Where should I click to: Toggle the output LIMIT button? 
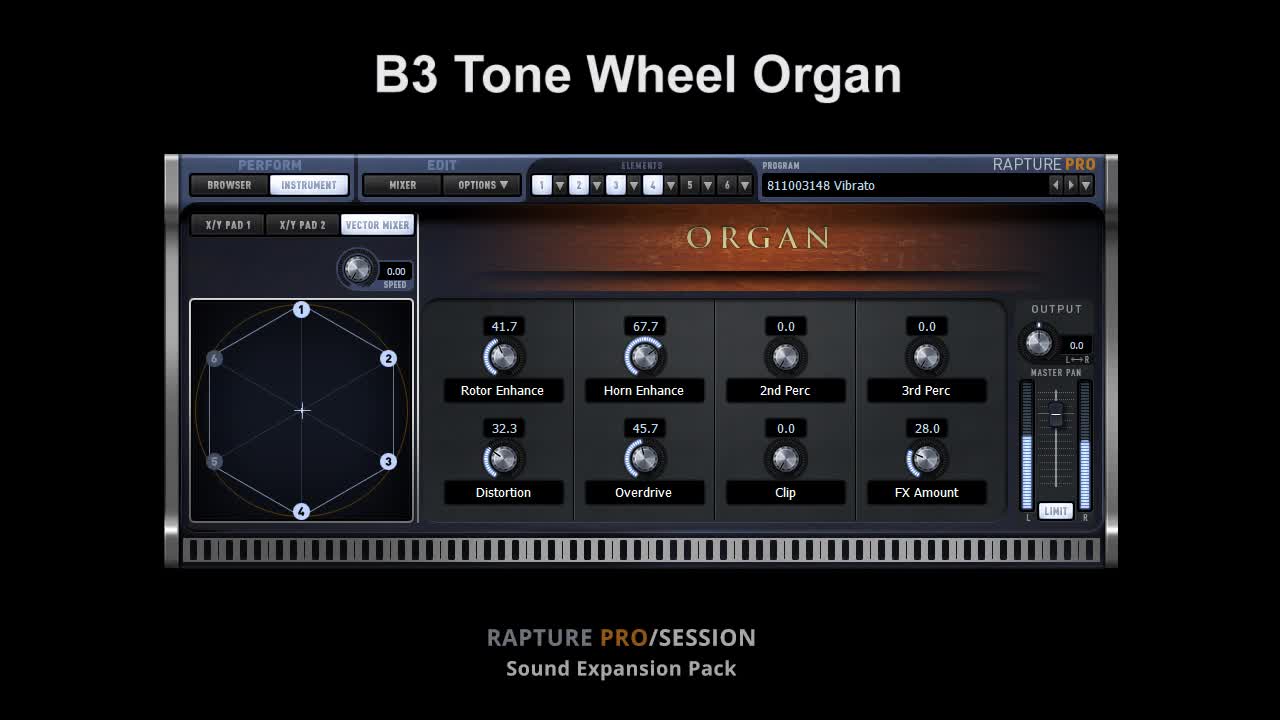[x=1055, y=511]
